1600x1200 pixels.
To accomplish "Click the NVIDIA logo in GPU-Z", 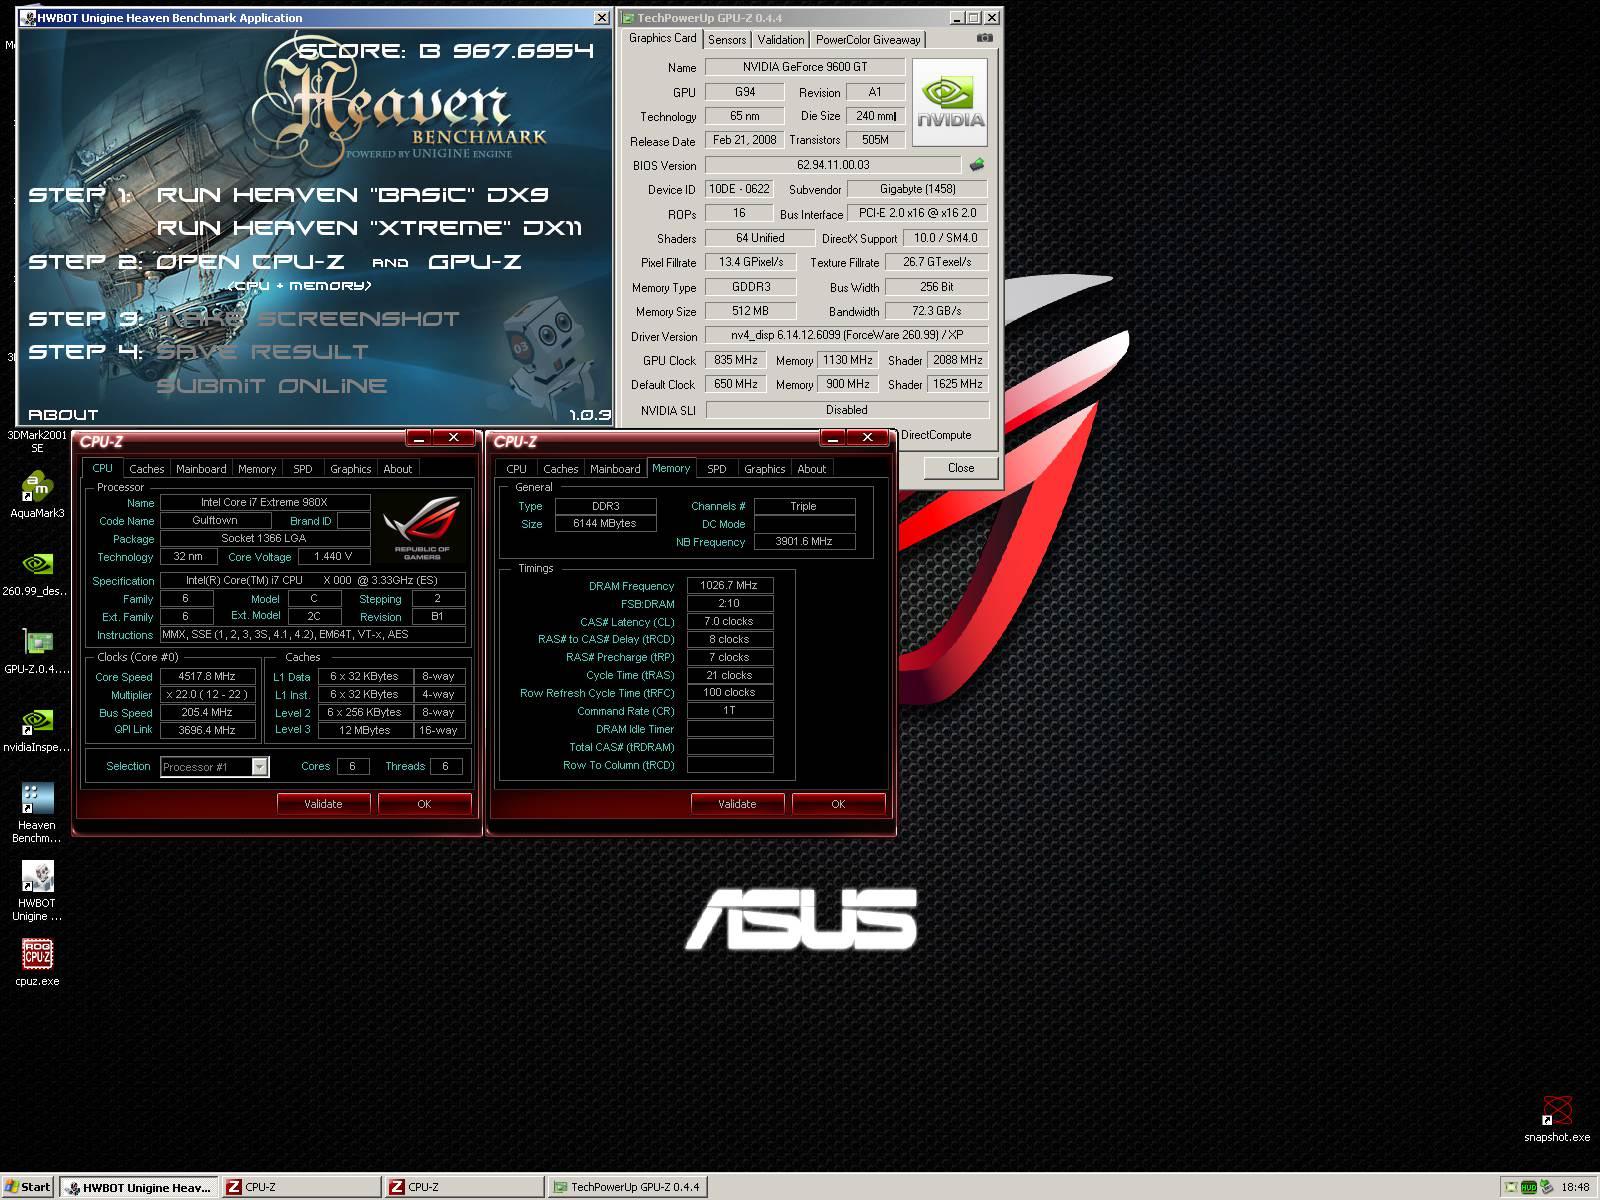I will coord(950,103).
